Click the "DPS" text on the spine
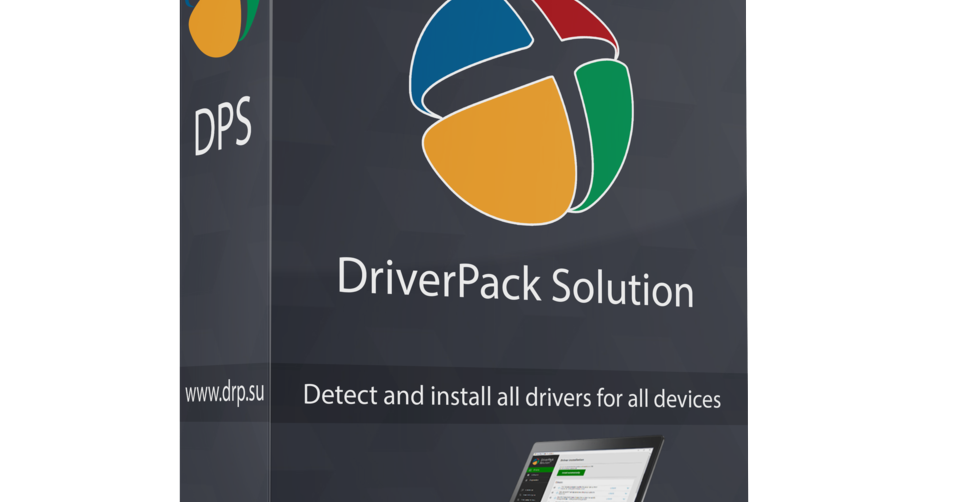 tap(223, 126)
